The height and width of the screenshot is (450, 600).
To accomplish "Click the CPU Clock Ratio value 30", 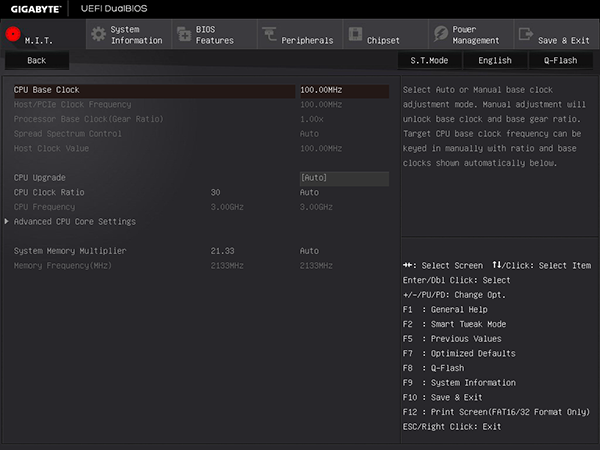I will [215, 192].
